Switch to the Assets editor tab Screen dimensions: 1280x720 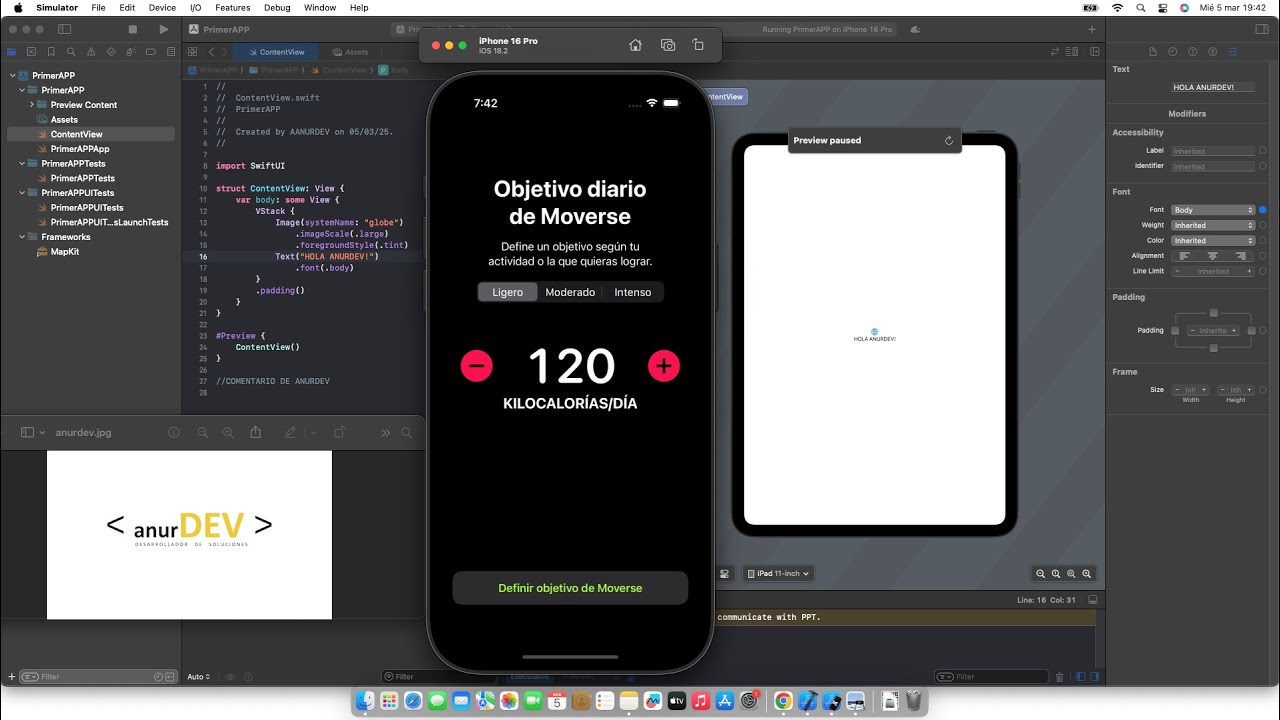point(351,52)
